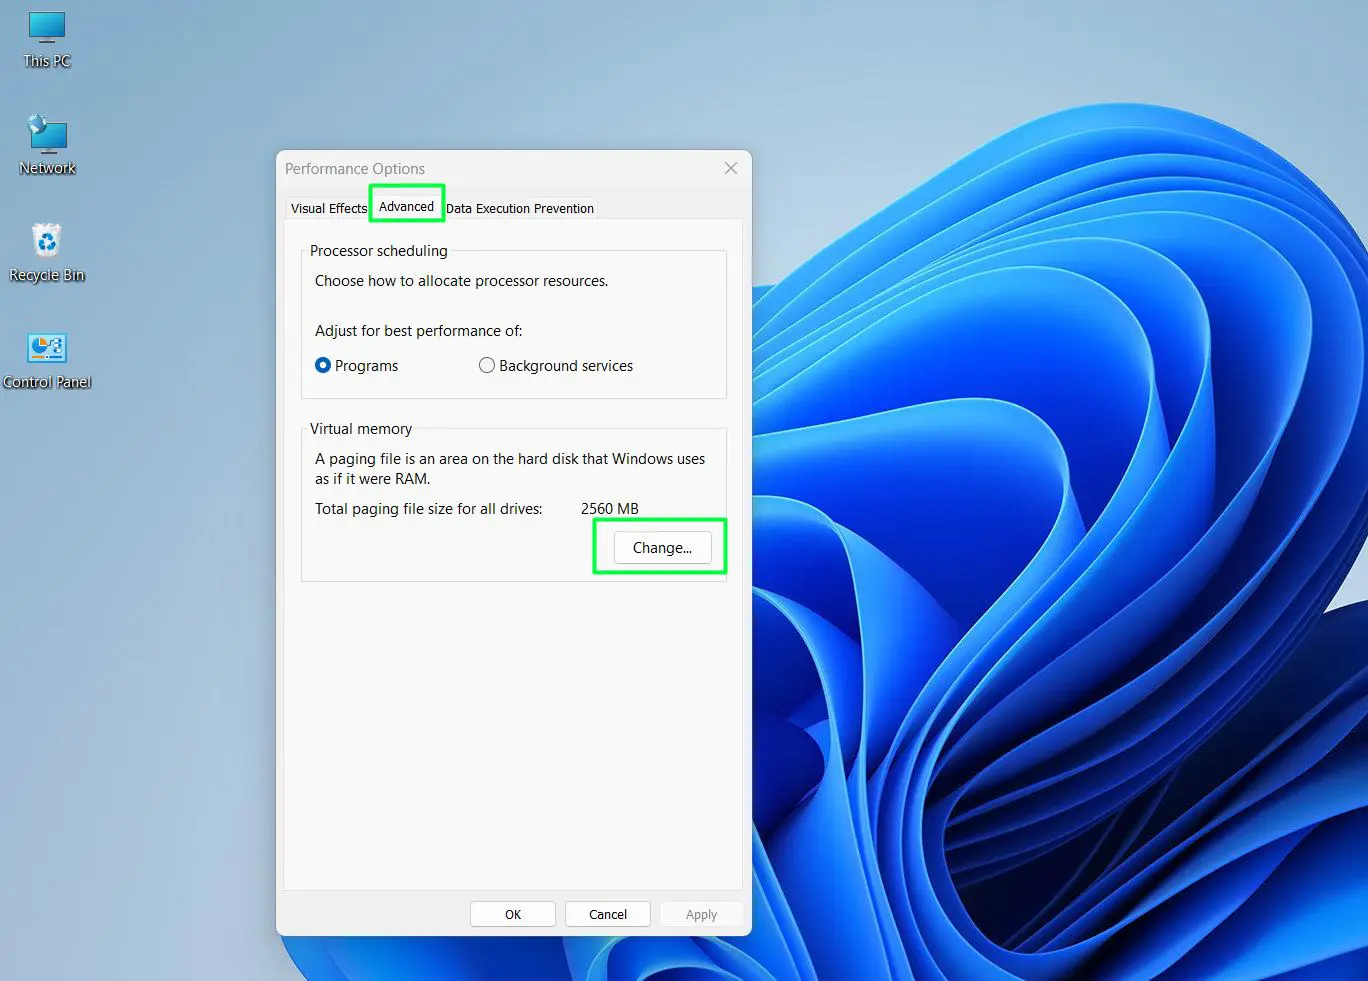1368x981 pixels.
Task: Open This PC from the desktop
Action: coord(46,30)
